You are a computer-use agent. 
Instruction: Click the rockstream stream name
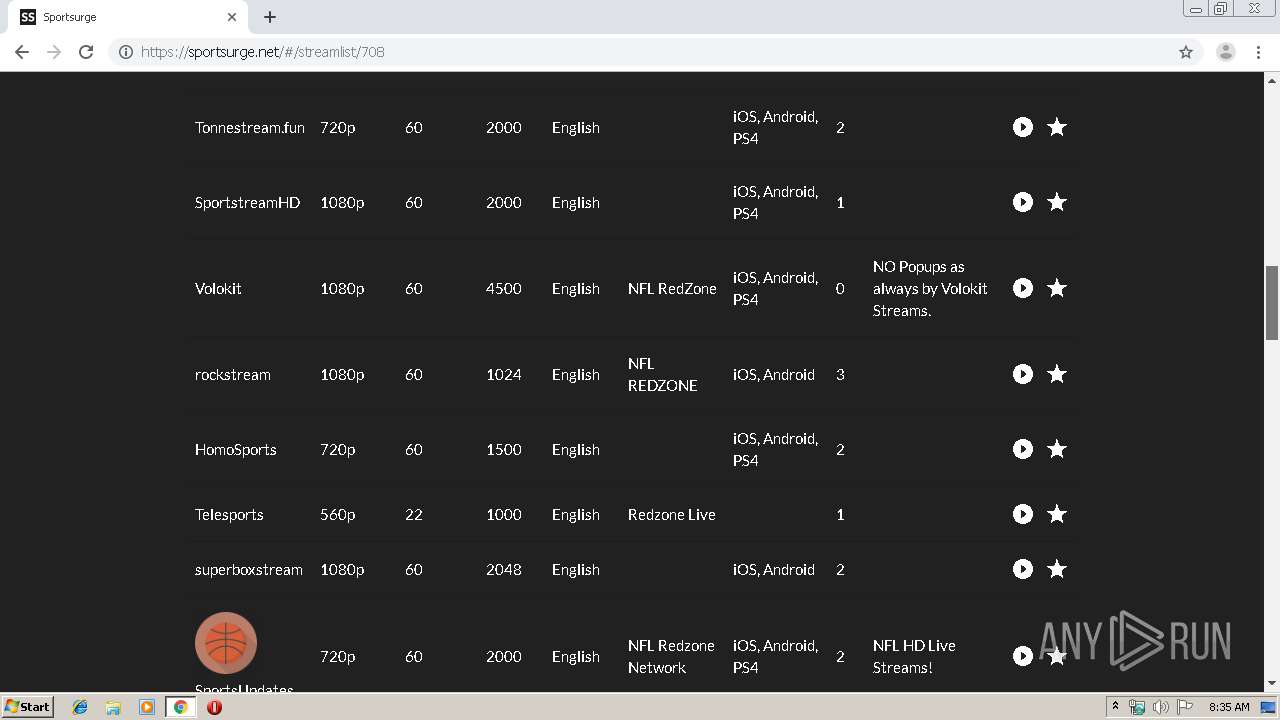coord(233,375)
